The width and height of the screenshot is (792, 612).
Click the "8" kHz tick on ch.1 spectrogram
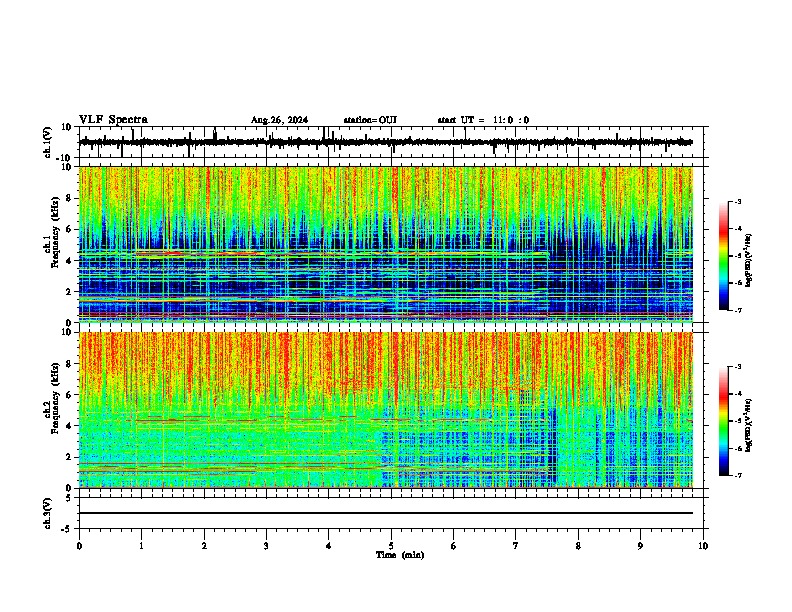point(70,198)
